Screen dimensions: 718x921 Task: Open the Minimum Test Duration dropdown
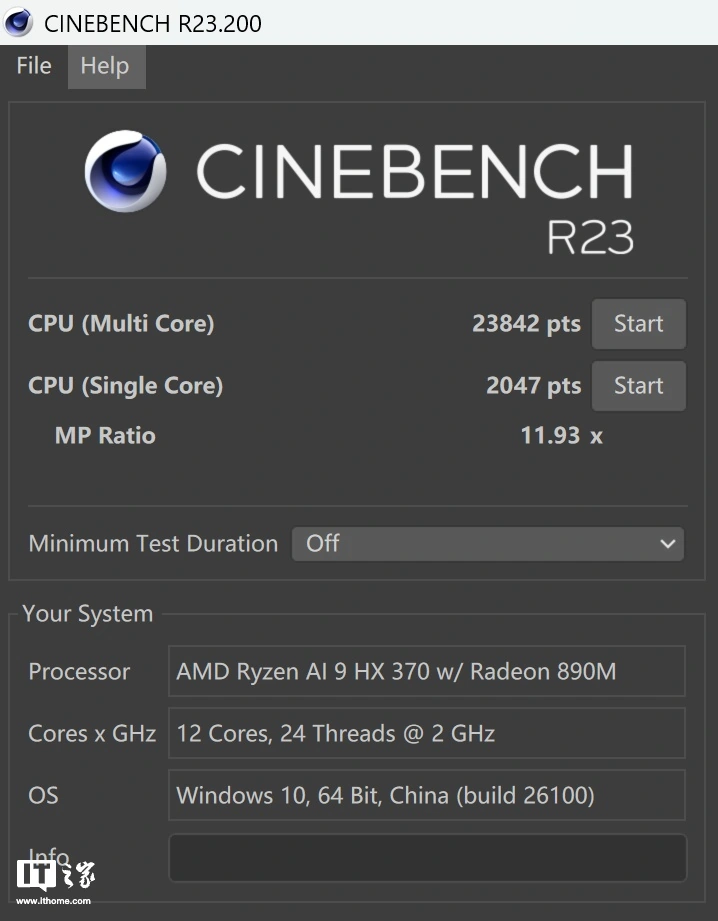point(487,544)
